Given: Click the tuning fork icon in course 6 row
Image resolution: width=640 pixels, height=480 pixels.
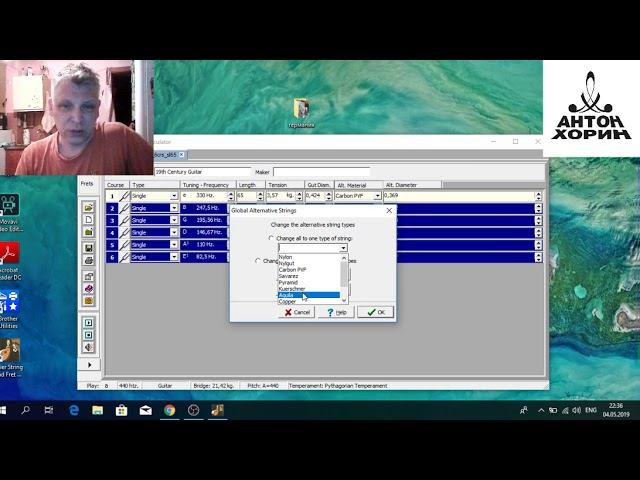Looking at the screenshot, I should tap(124, 257).
